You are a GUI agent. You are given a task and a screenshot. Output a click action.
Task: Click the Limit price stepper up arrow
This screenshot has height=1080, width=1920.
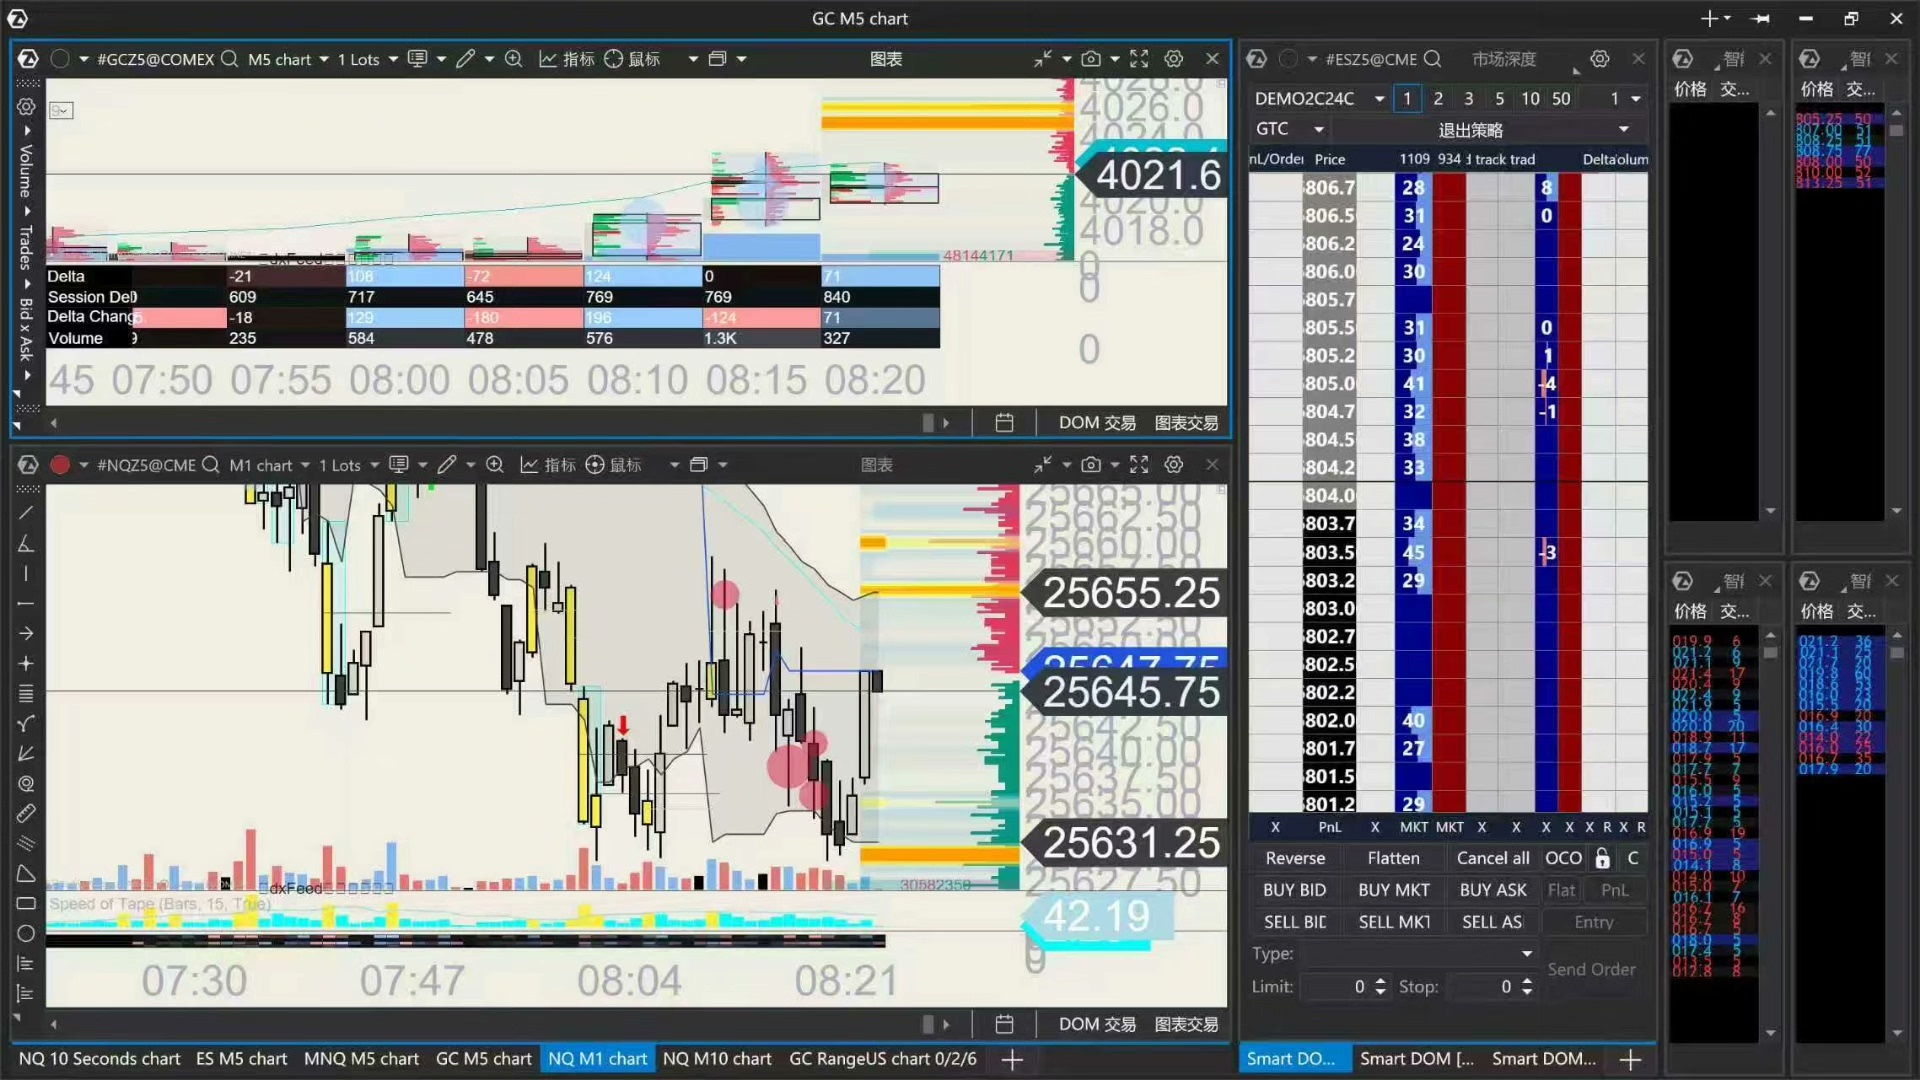tap(1381, 980)
